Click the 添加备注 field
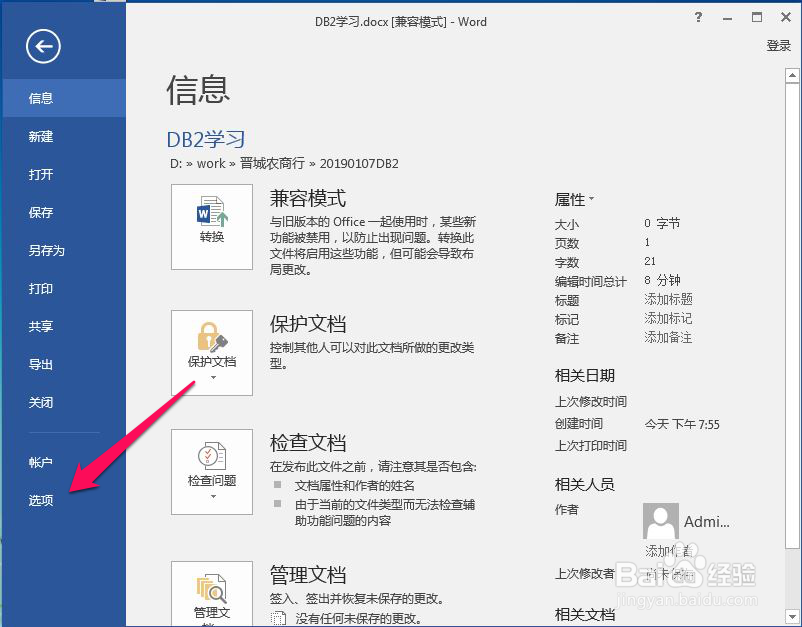The height and width of the screenshot is (627, 802). click(668, 338)
